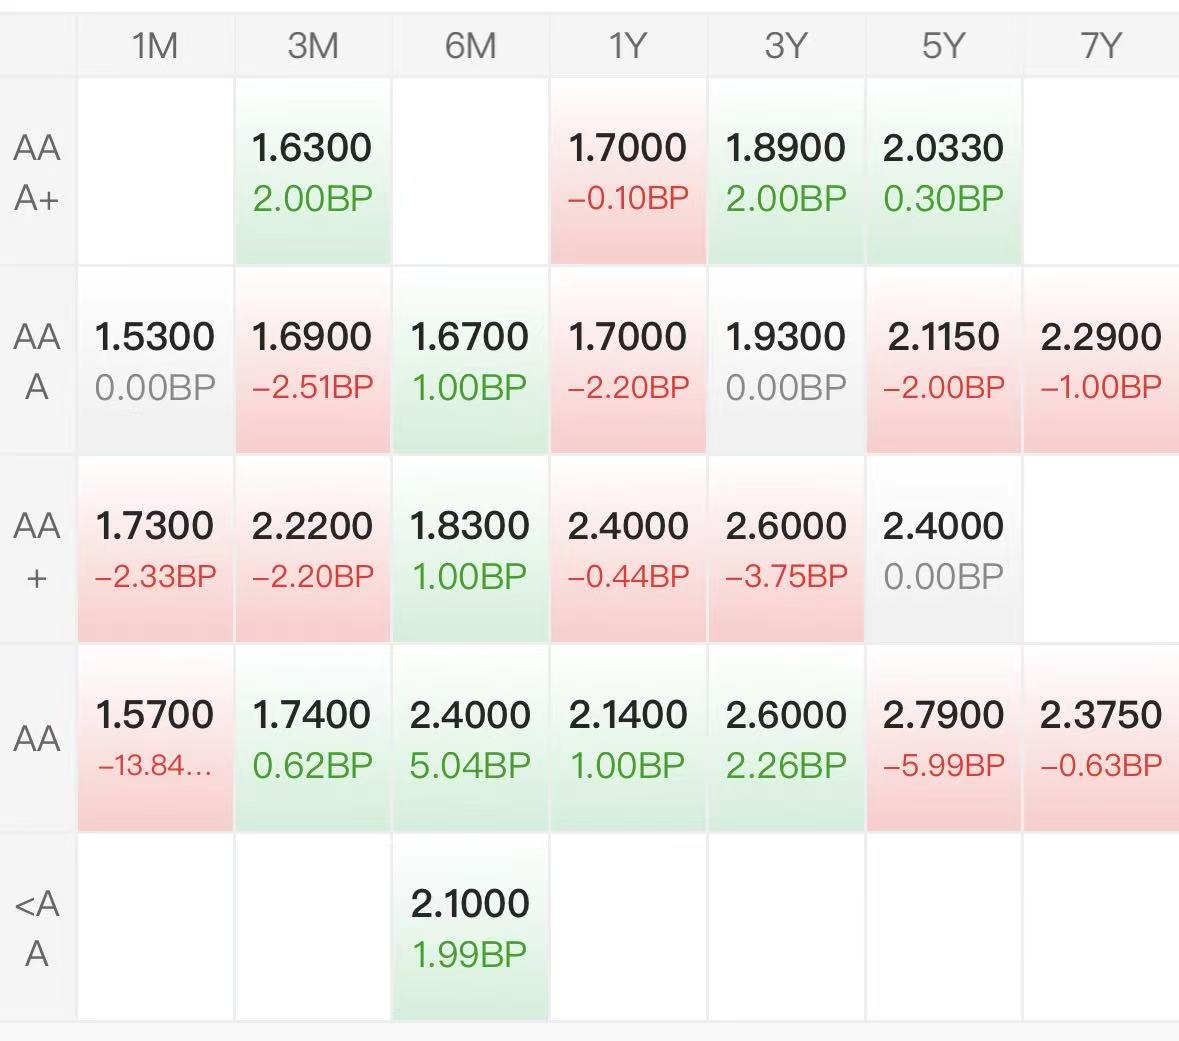Select the 3M column header
1179x1041 pixels.
click(312, 45)
